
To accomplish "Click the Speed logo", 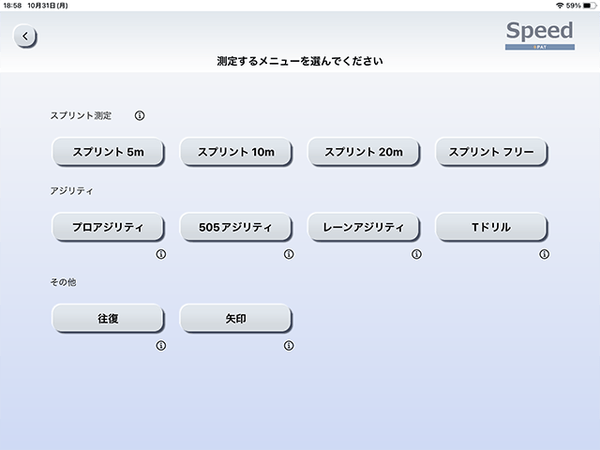I will [540, 33].
